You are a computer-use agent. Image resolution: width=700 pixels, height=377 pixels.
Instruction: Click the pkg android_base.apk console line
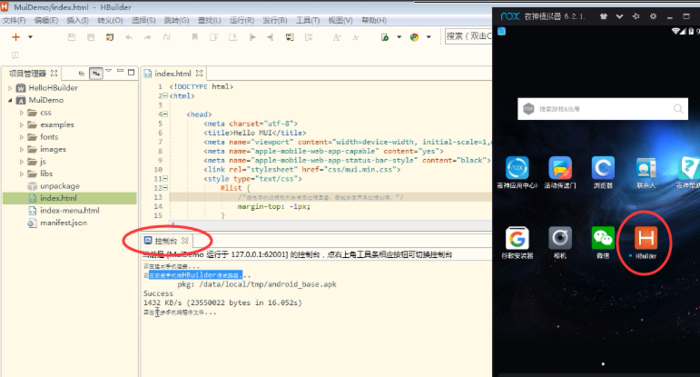coord(257,284)
